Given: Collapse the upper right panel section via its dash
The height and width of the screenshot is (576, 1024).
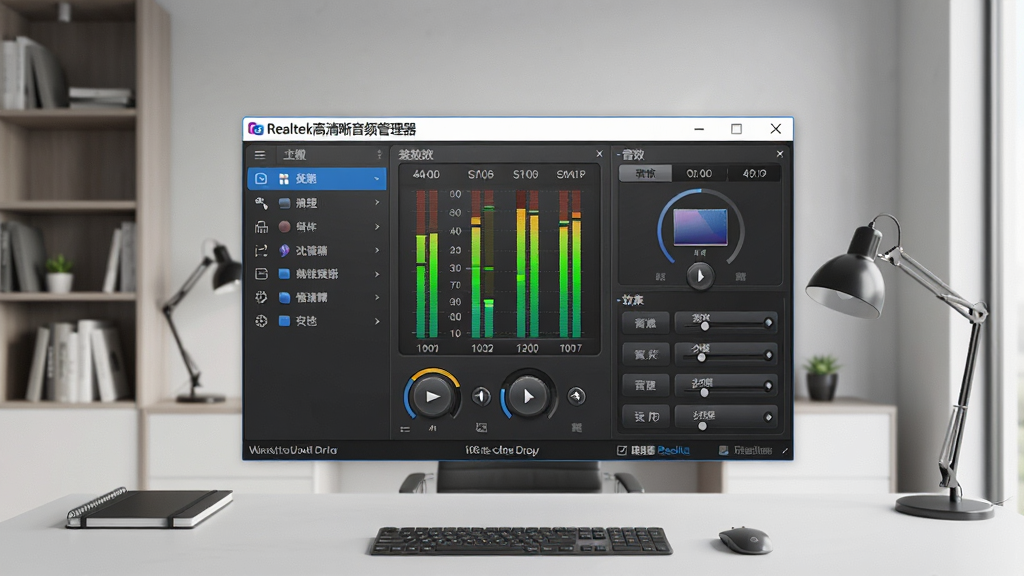Looking at the screenshot, I should [x=618, y=155].
